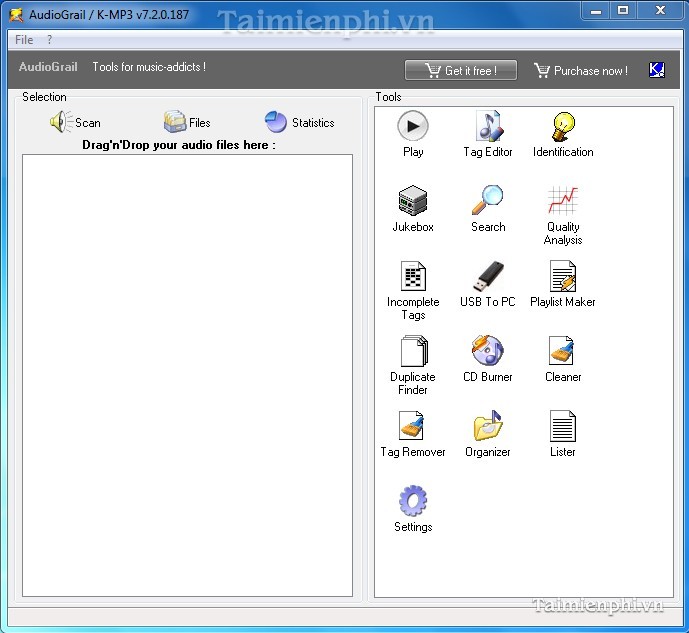Open the Duplicate Finder tool
The image size is (689, 633).
(413, 352)
